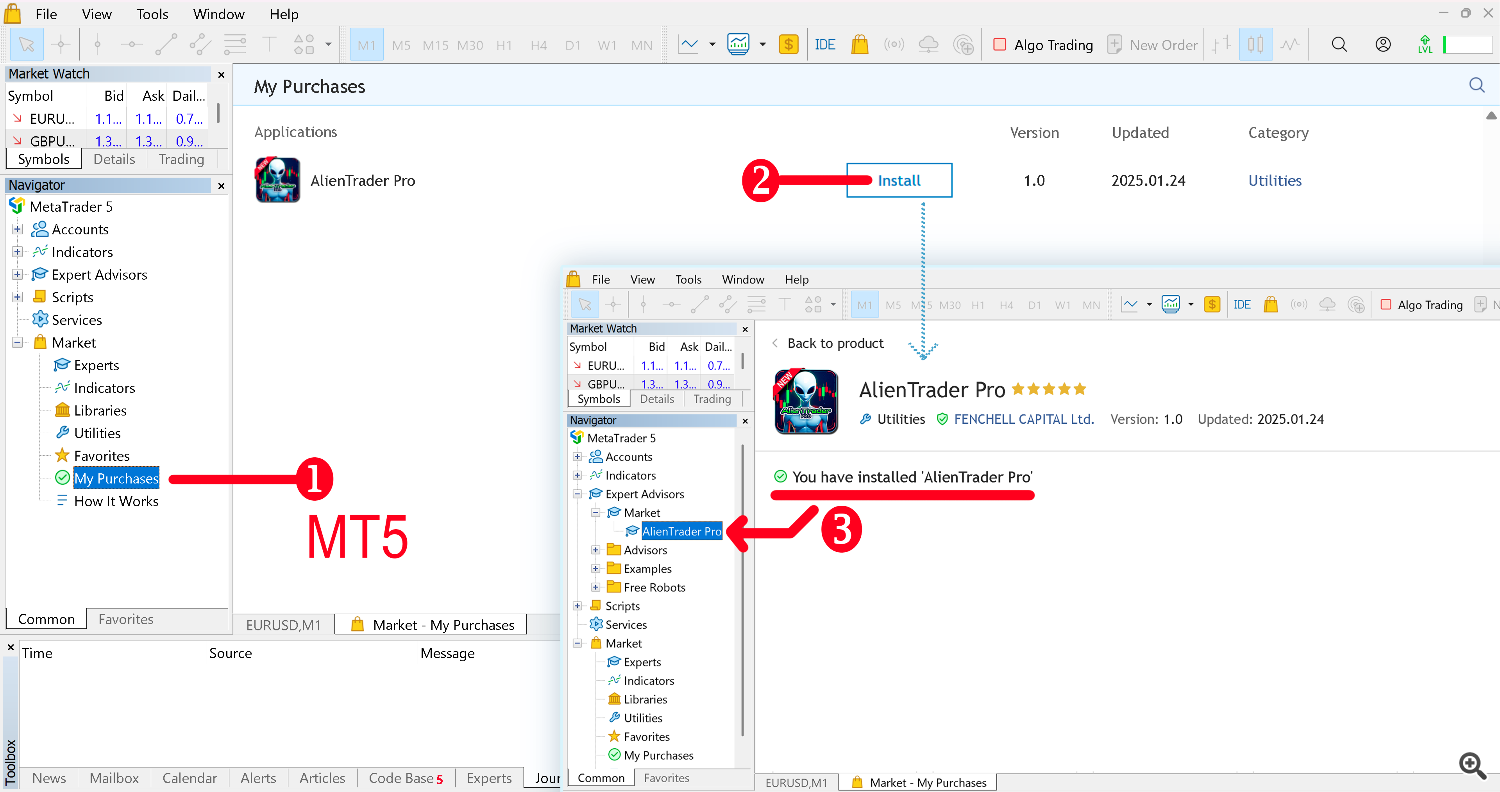Switch to line chart icon near search, main window
The height and width of the screenshot is (792, 1500).
click(1291, 44)
